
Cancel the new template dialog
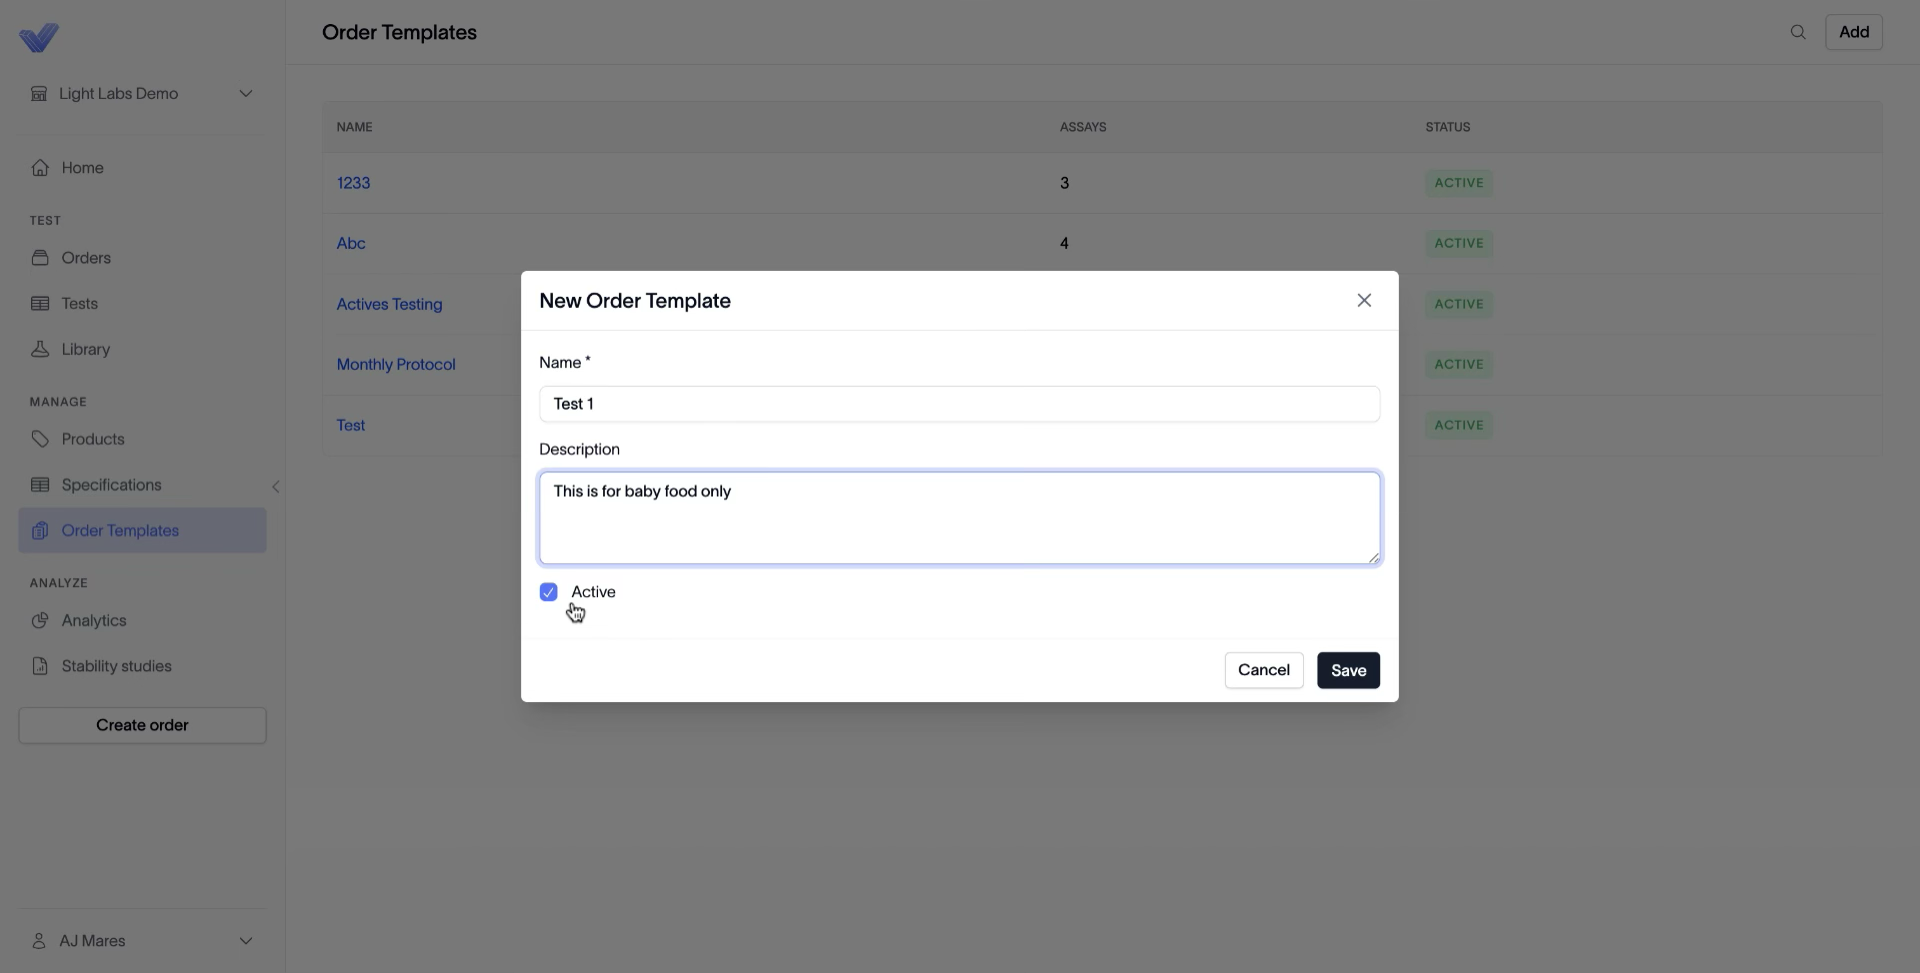click(1264, 670)
